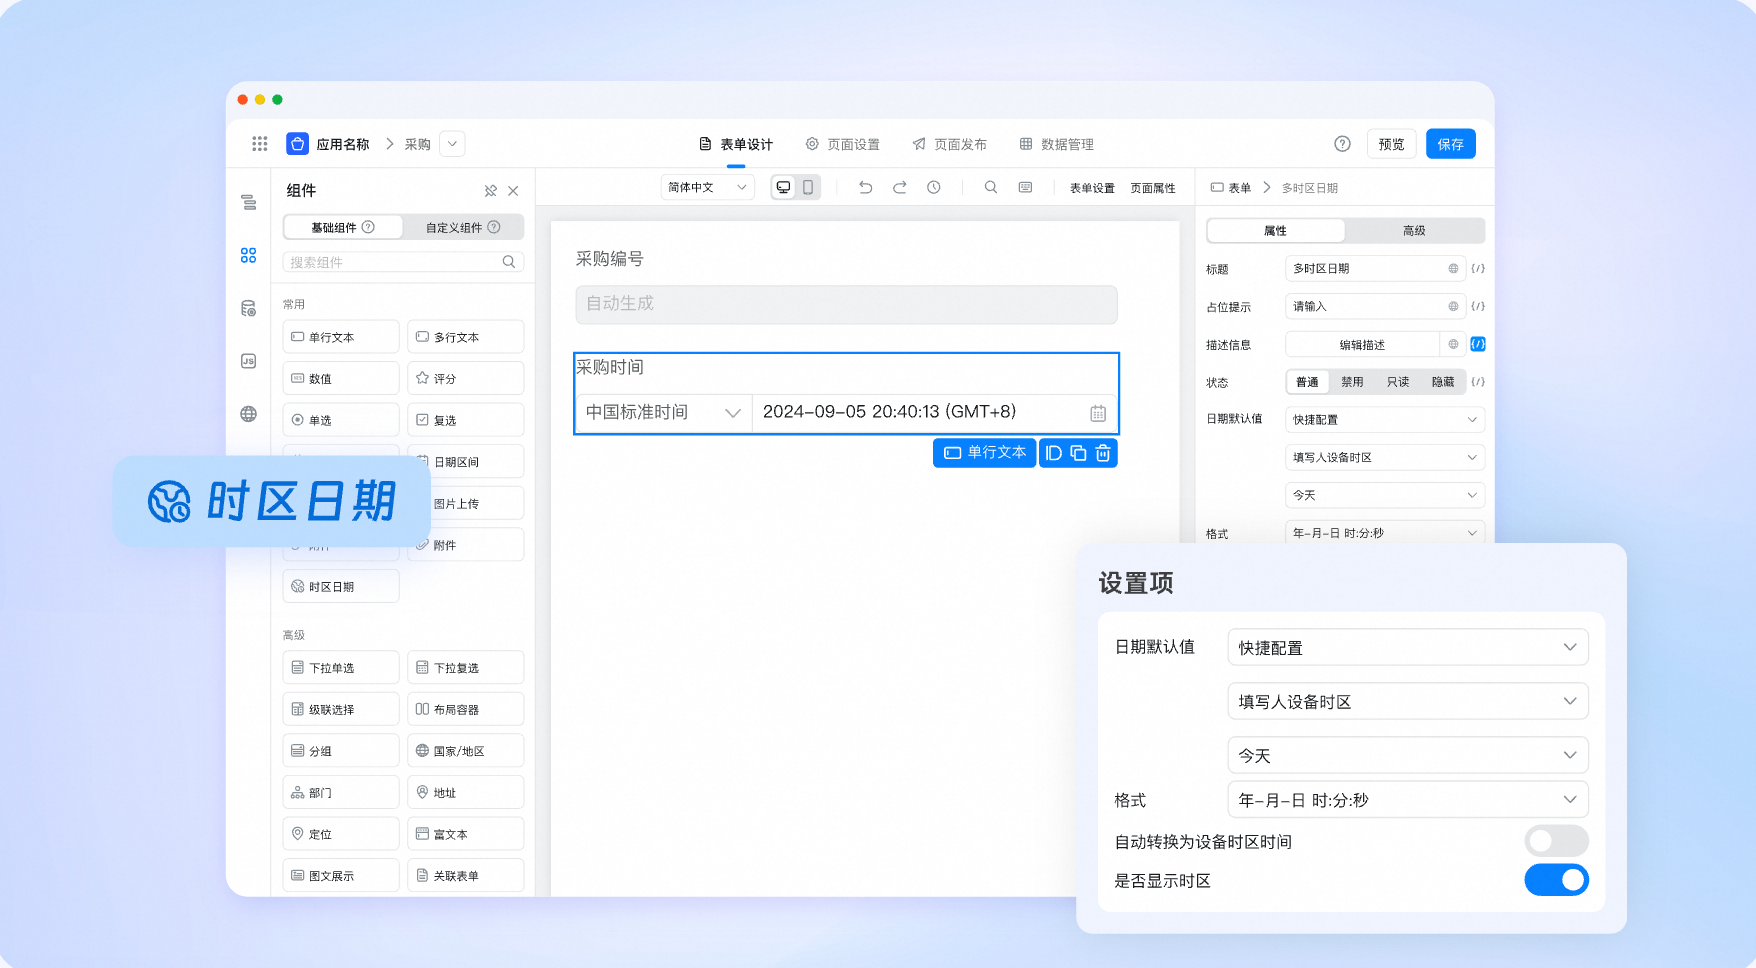The image size is (1756, 968).
Task: Switch to 高级 properties tab
Action: [x=1414, y=231]
